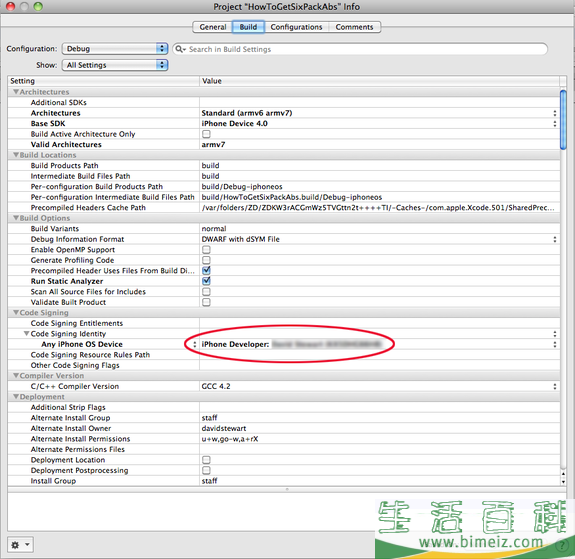This screenshot has height=559, width=575.
Task: Select build/Debug-iphoneos value
Action: coord(242,187)
